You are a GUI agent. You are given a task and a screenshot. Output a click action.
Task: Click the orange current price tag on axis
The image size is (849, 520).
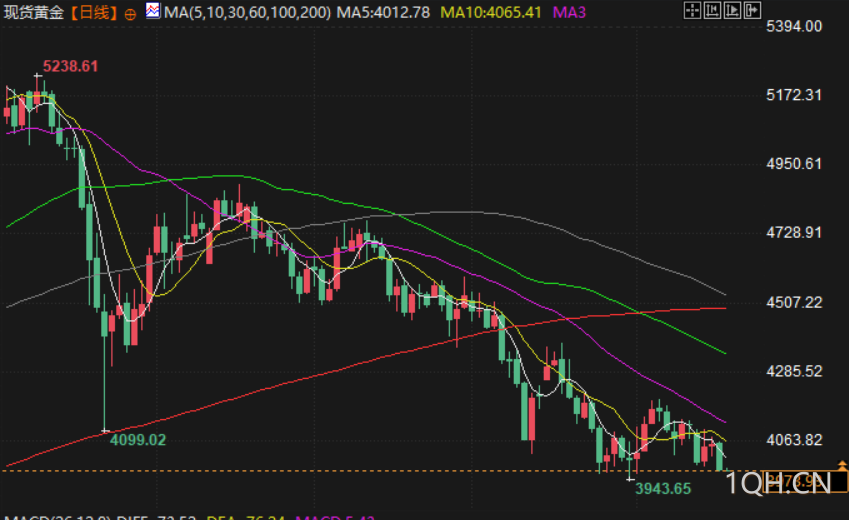804,482
